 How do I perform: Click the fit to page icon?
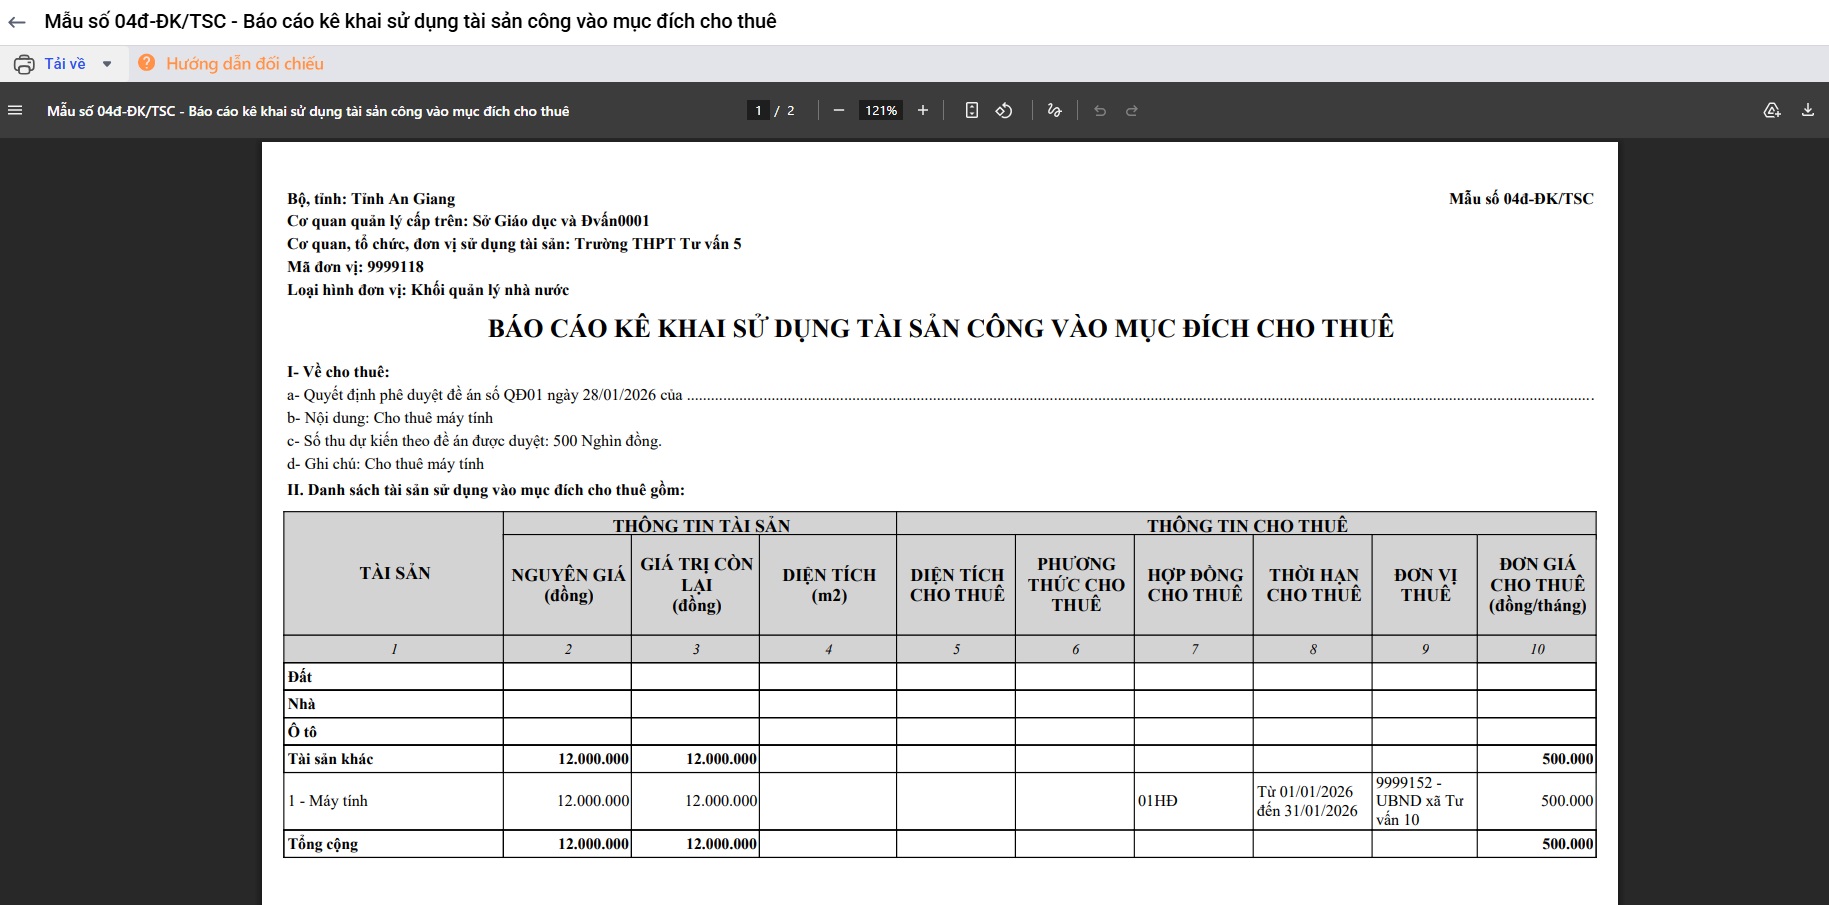(972, 111)
